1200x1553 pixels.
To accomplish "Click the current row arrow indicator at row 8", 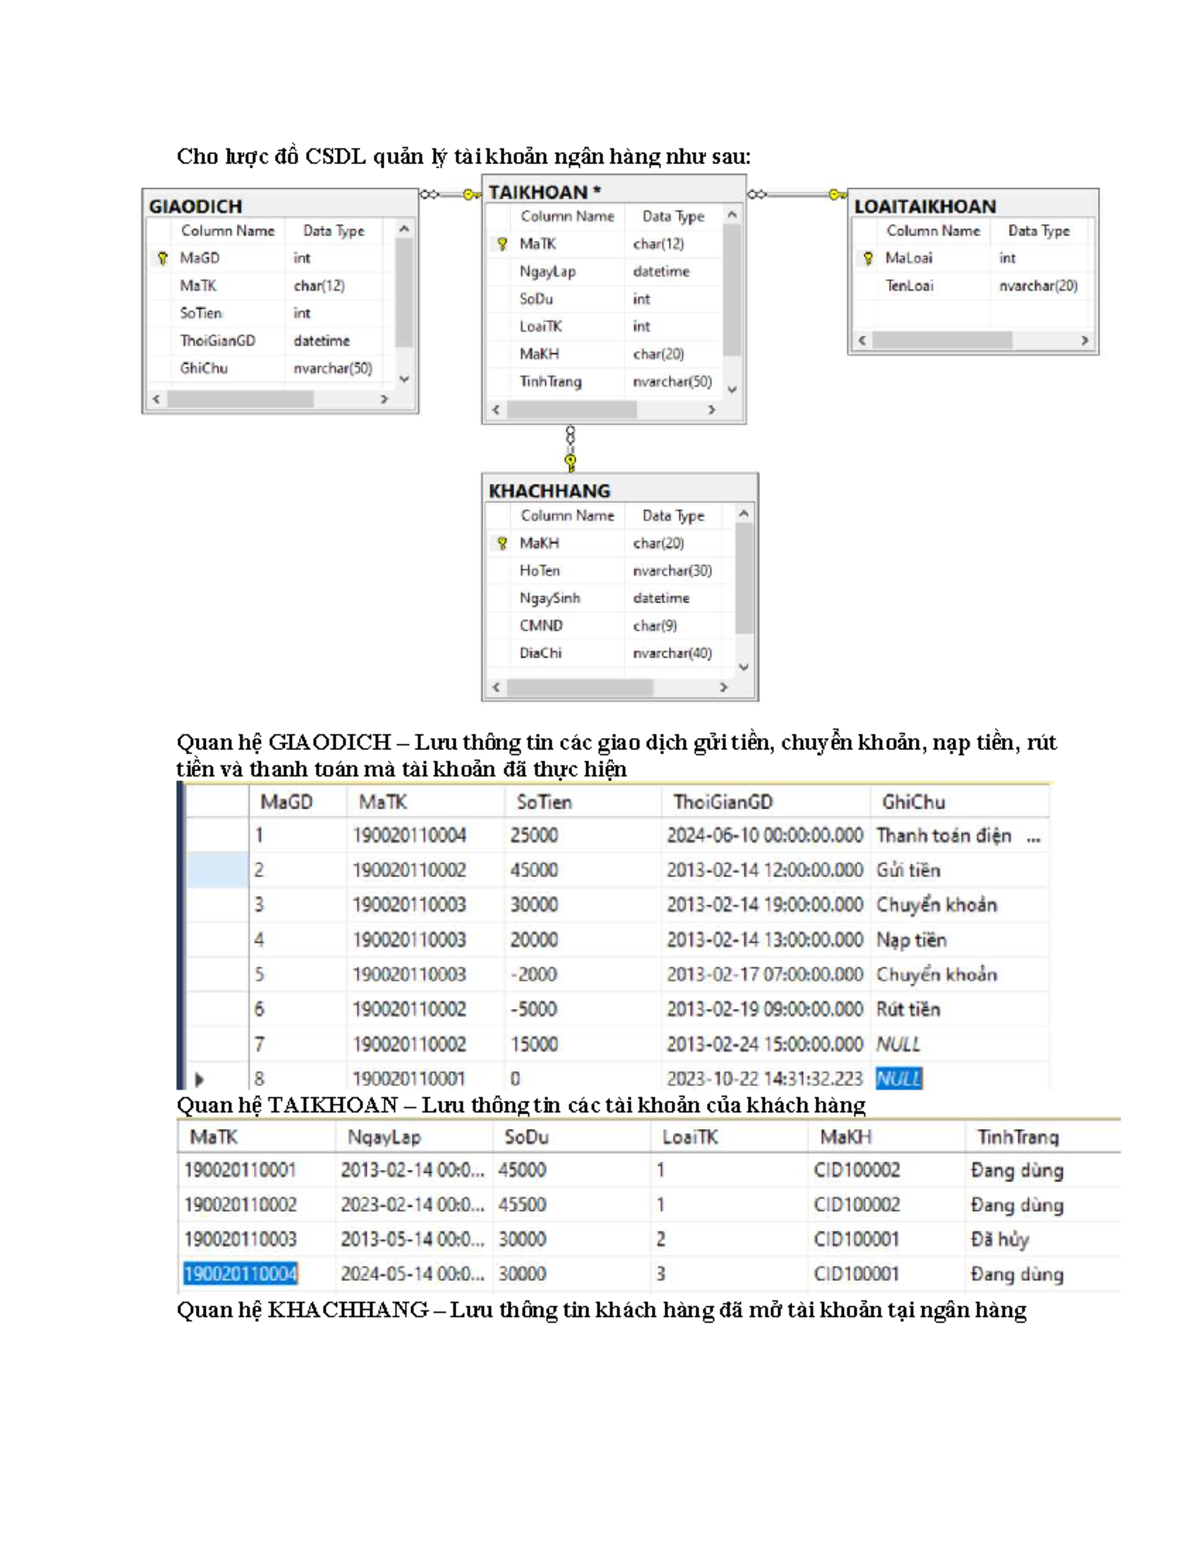I will [x=199, y=1079].
